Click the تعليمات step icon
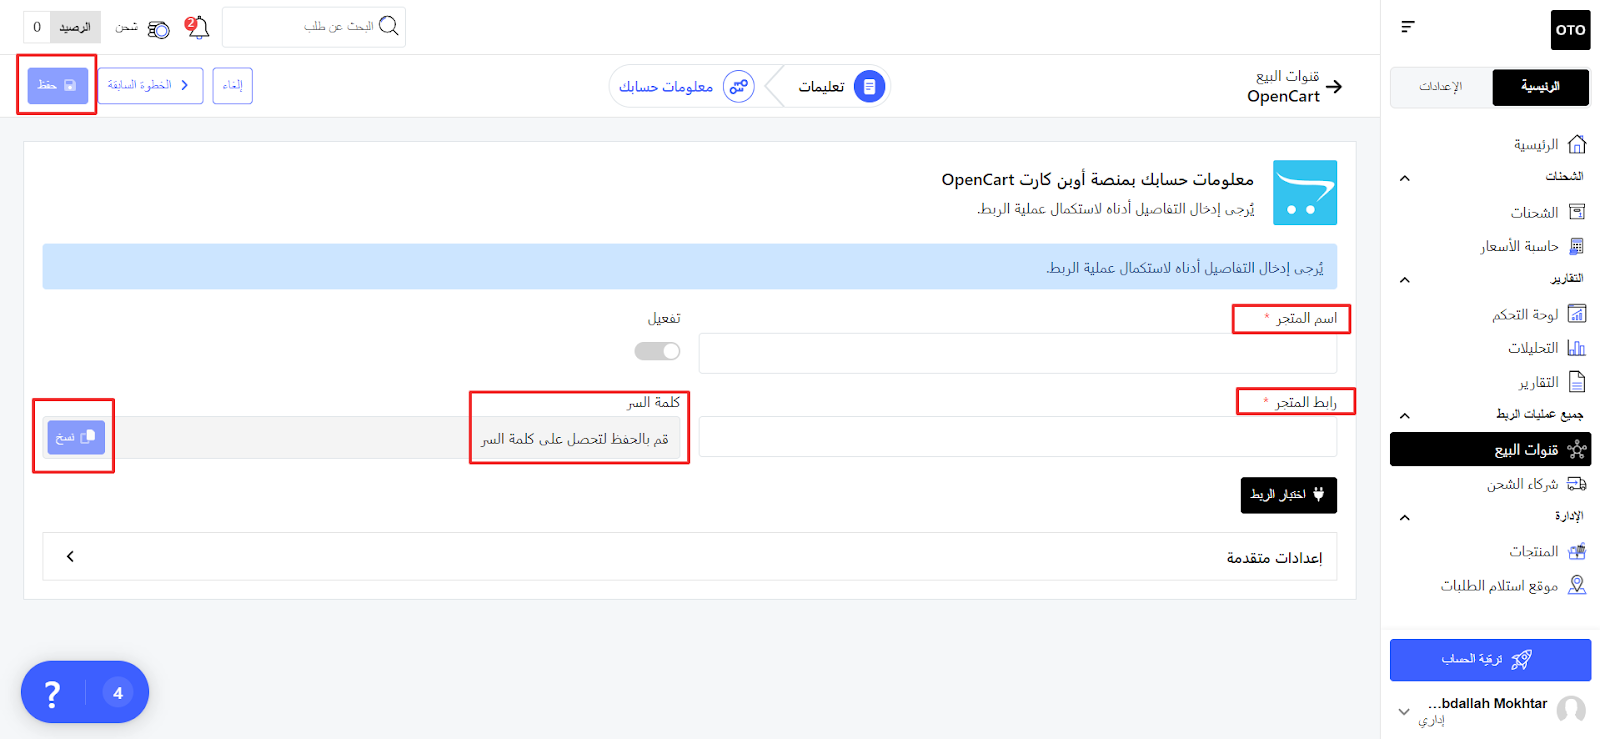Image resolution: width=1600 pixels, height=739 pixels. (869, 87)
